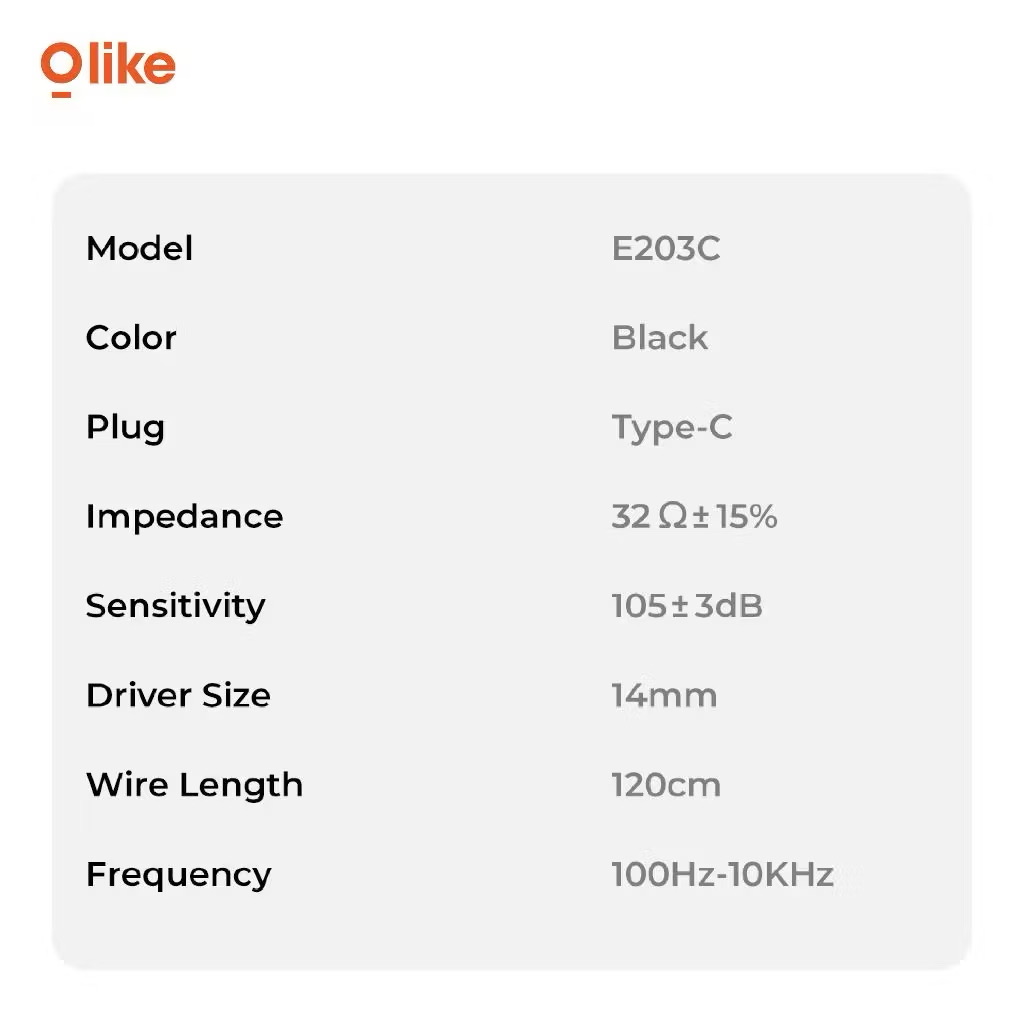
Task: Click the Driver Size label
Action: (x=178, y=695)
